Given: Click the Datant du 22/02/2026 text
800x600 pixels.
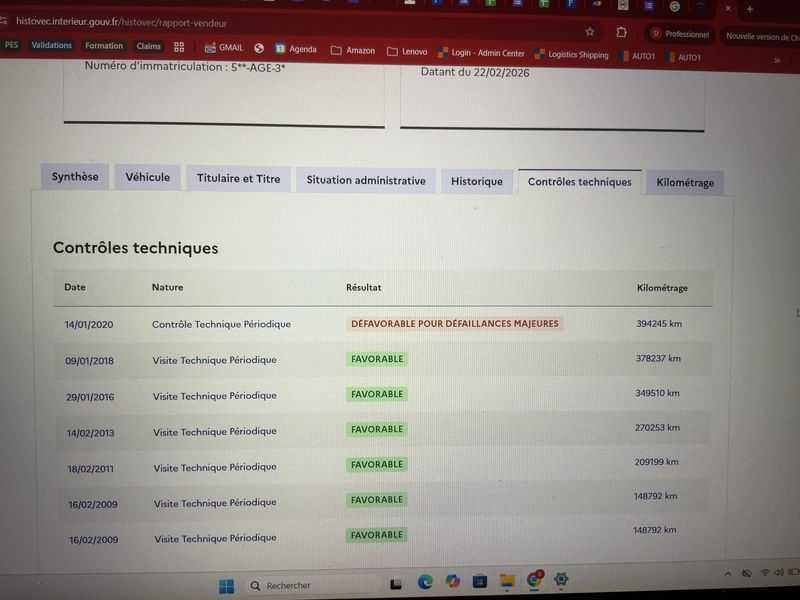Looking at the screenshot, I should click(475, 72).
